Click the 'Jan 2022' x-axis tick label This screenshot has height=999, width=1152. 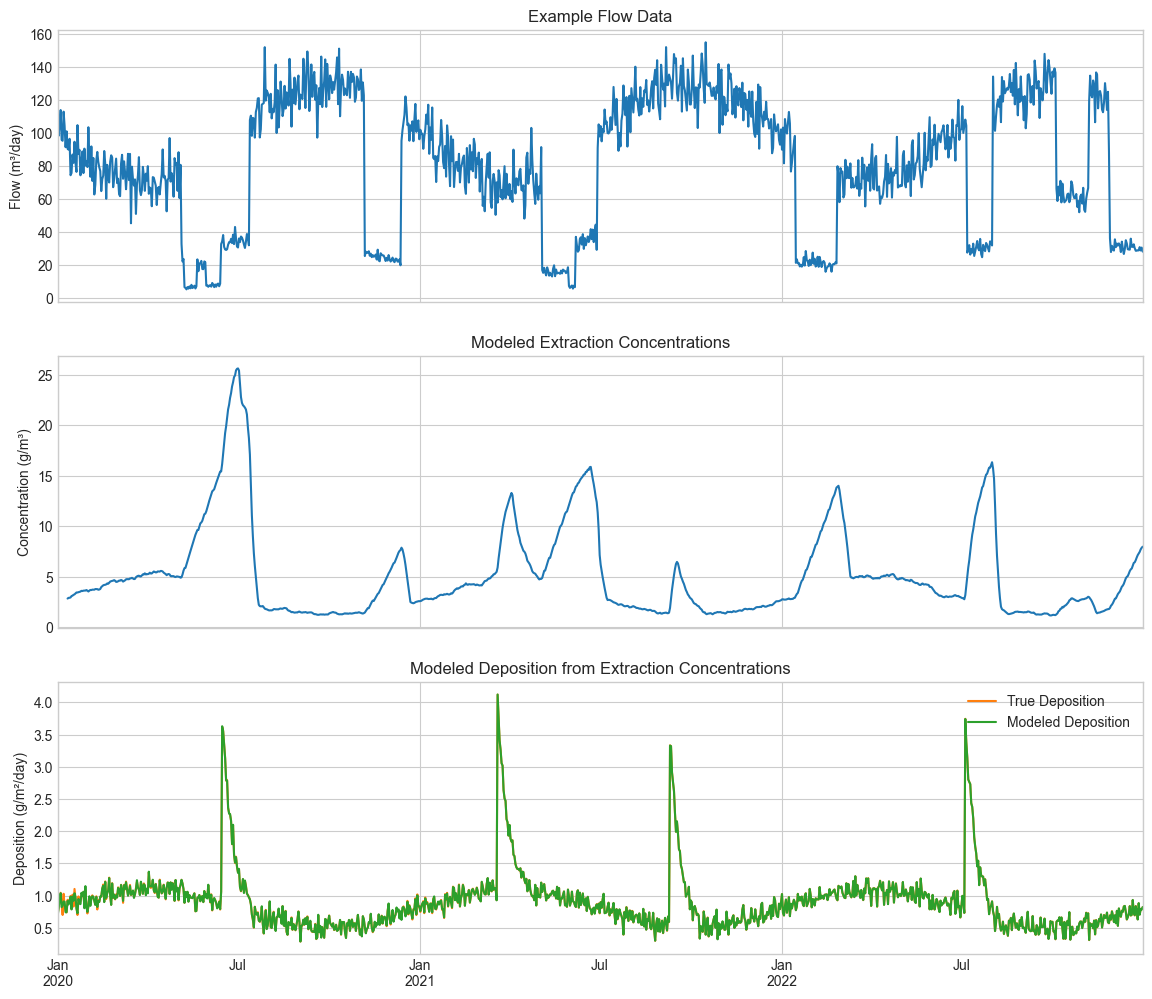pyautogui.click(x=782, y=973)
